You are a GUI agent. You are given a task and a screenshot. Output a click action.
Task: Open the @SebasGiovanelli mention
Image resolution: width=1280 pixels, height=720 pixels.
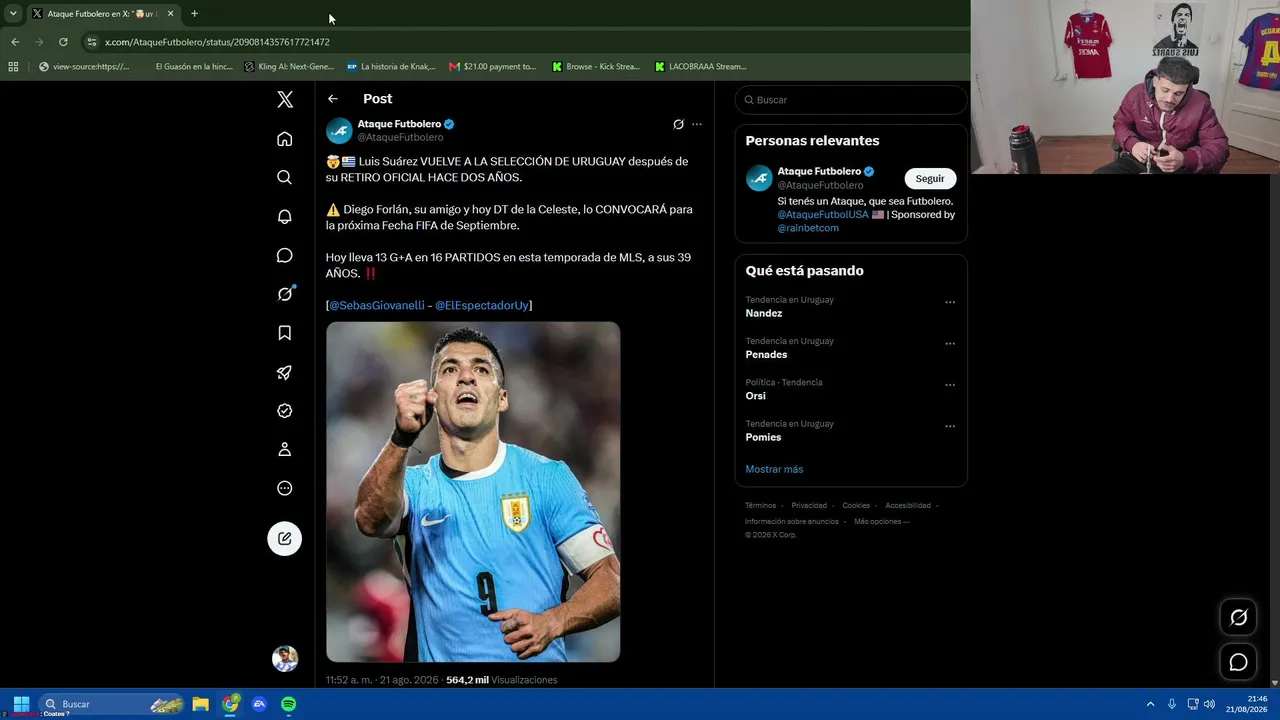(x=377, y=305)
